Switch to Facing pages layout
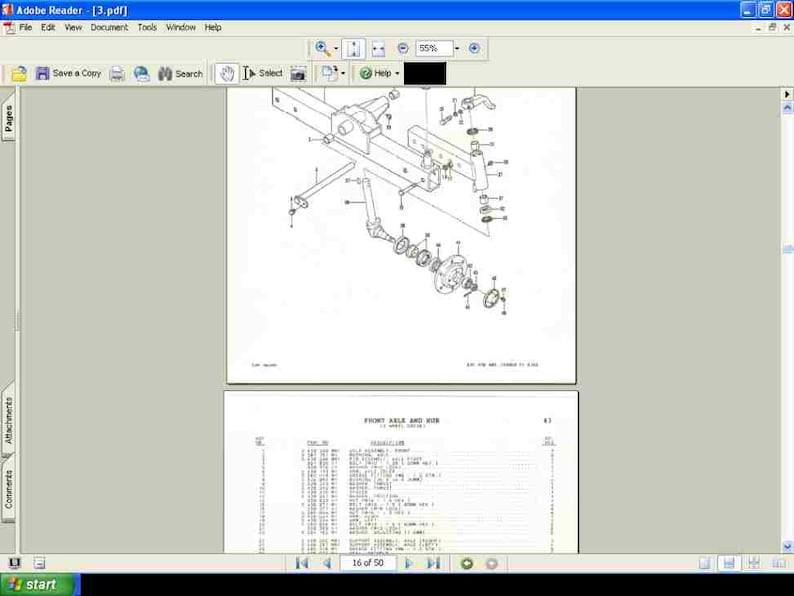Viewport: 794px width, 596px height. pos(779,563)
